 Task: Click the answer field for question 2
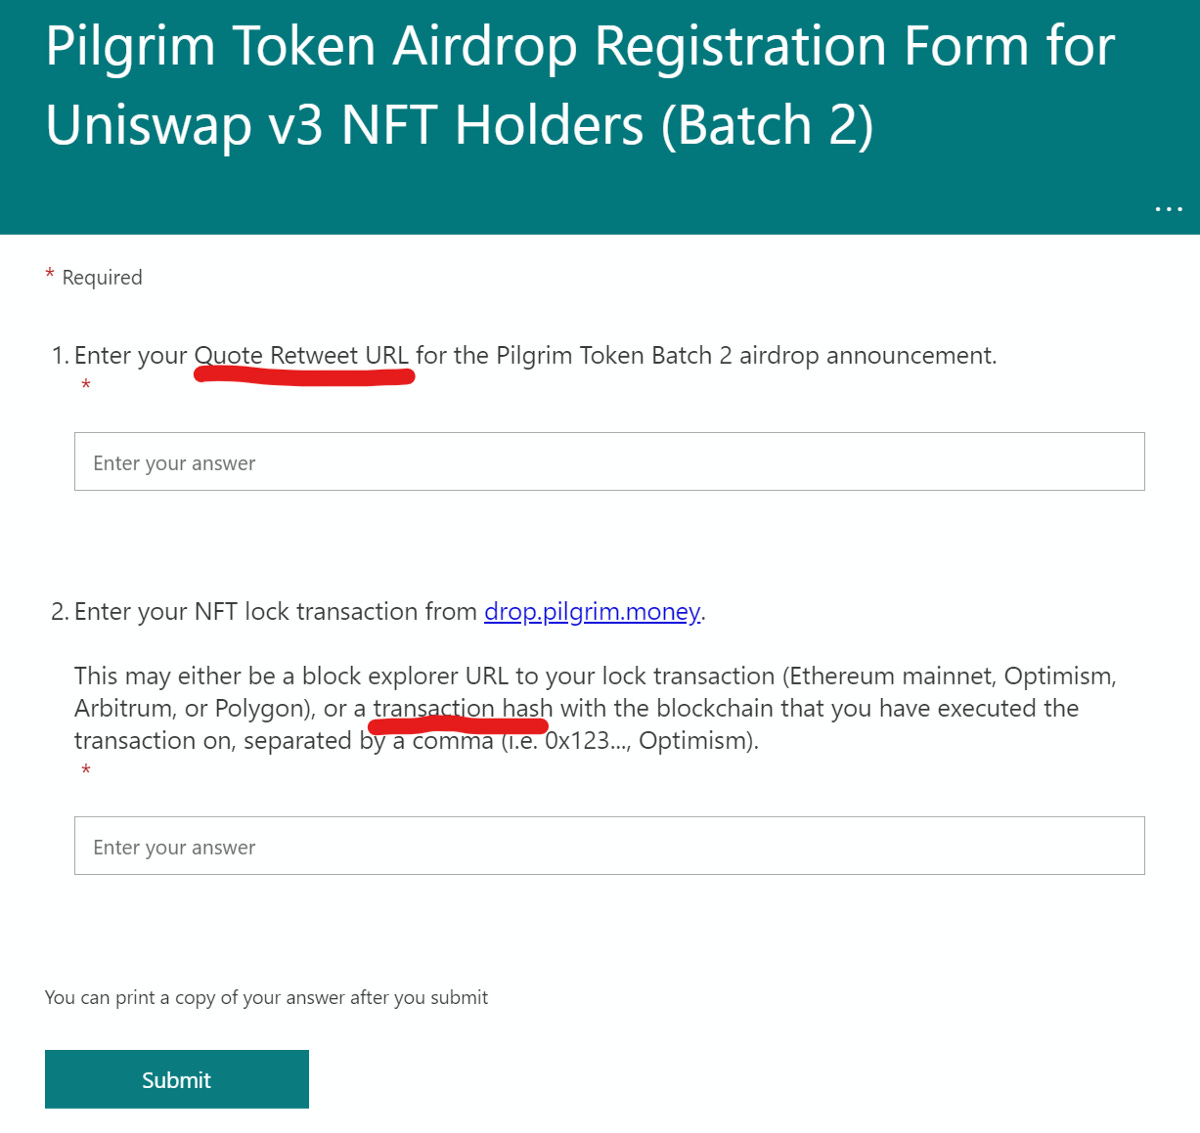609,845
